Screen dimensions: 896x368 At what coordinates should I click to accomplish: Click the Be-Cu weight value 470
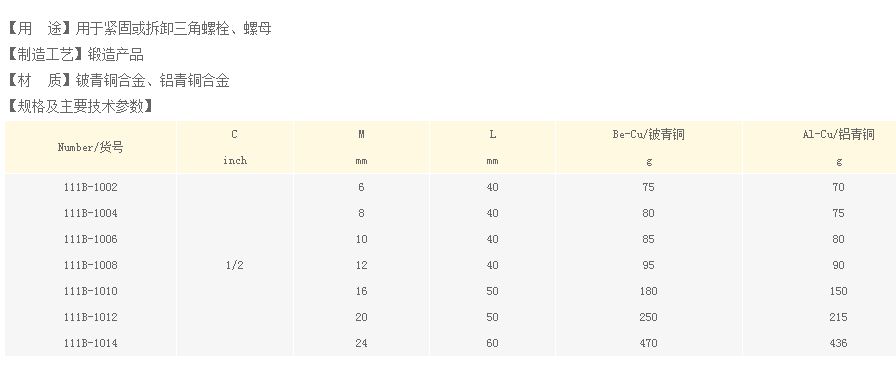tap(648, 343)
